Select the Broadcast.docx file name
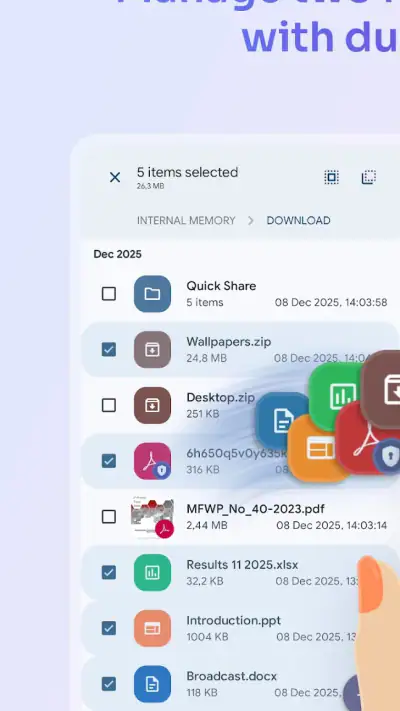400x711 pixels. coord(231,676)
